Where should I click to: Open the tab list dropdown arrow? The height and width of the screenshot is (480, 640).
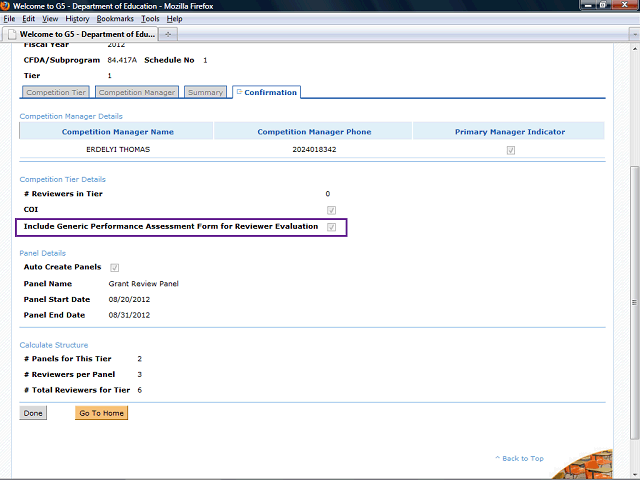tap(634, 34)
